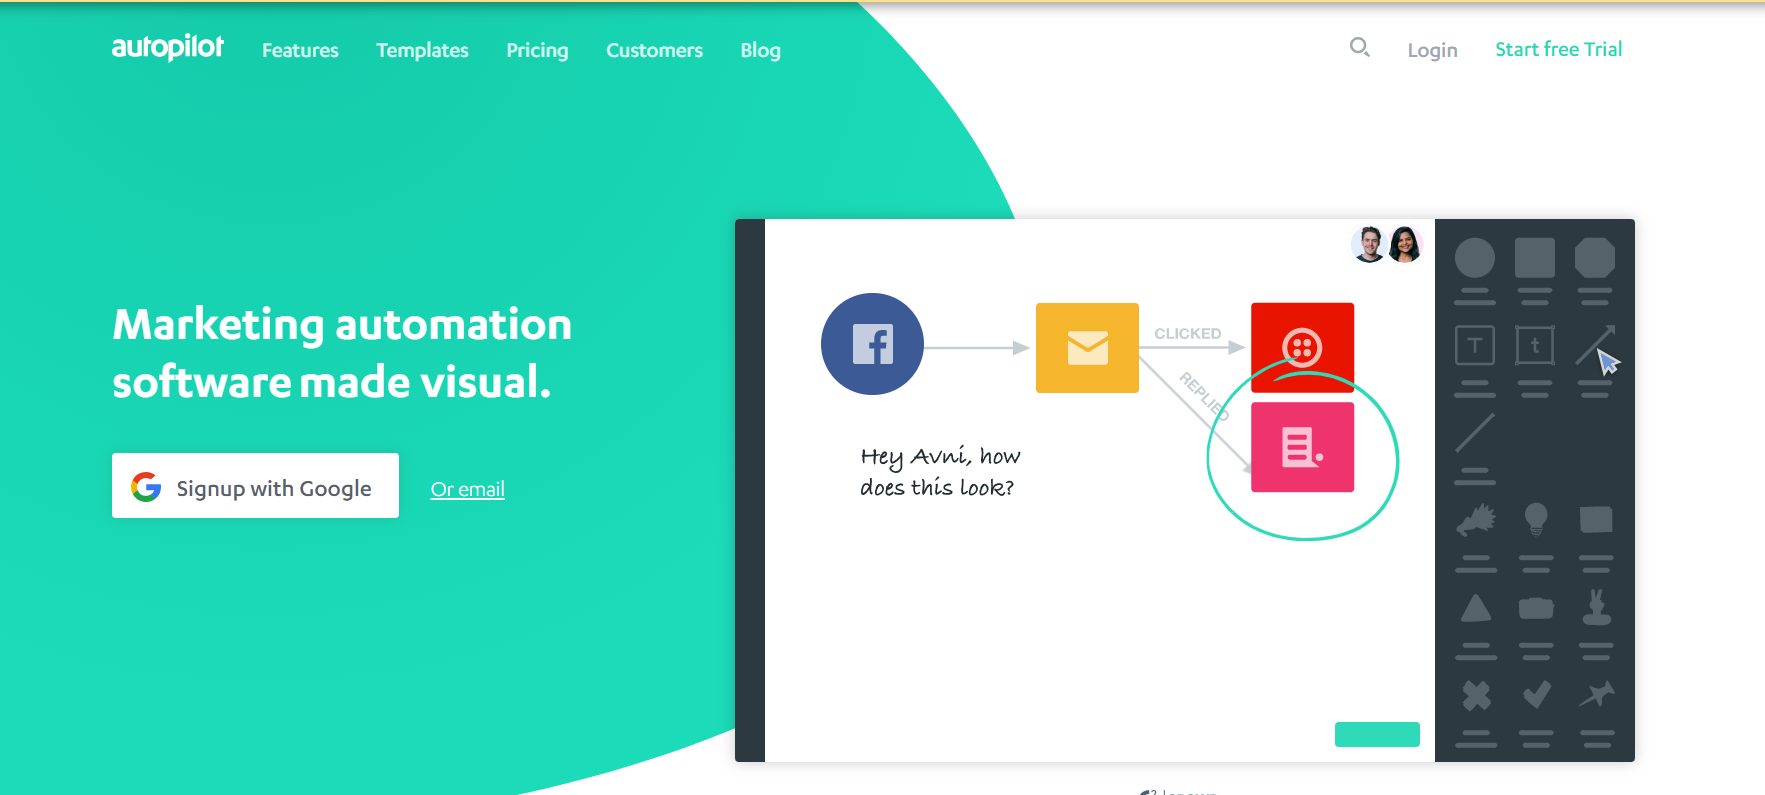The width and height of the screenshot is (1765, 795).
Task: Select the capital T text box tool
Action: click(x=1475, y=346)
